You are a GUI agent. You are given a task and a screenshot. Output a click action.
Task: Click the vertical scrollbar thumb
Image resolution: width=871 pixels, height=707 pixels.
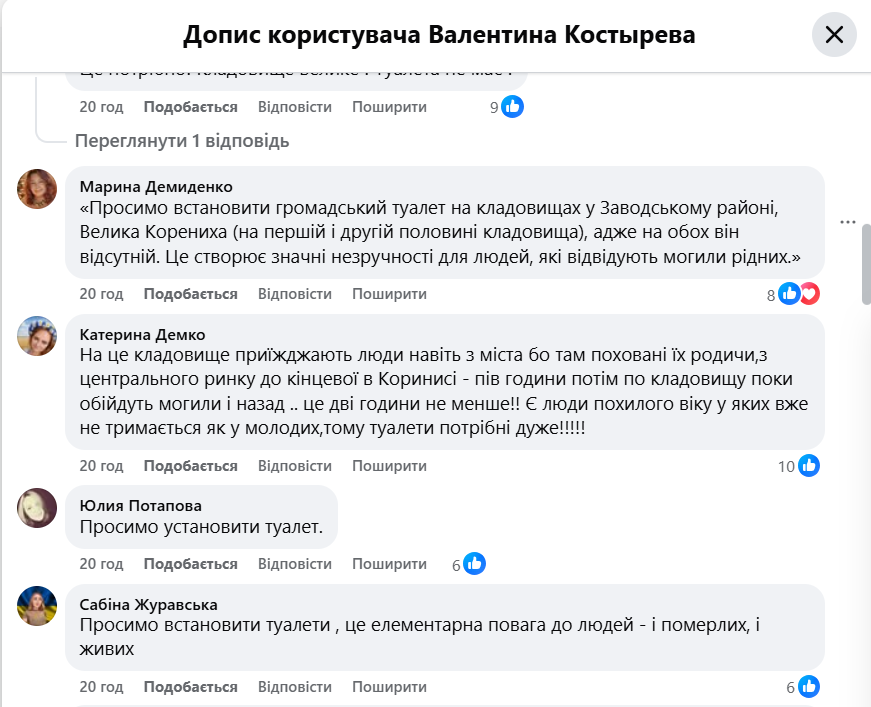pyautogui.click(x=866, y=263)
